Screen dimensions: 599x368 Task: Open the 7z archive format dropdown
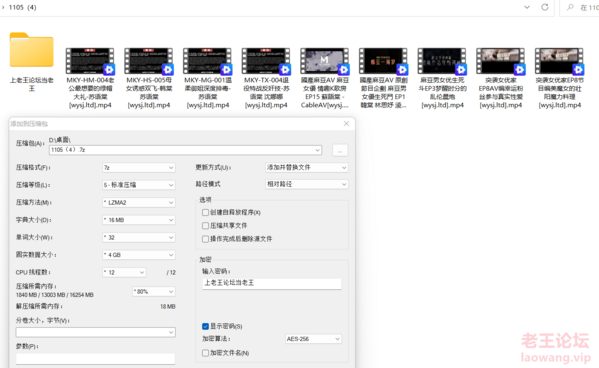pyautogui.click(x=139, y=168)
